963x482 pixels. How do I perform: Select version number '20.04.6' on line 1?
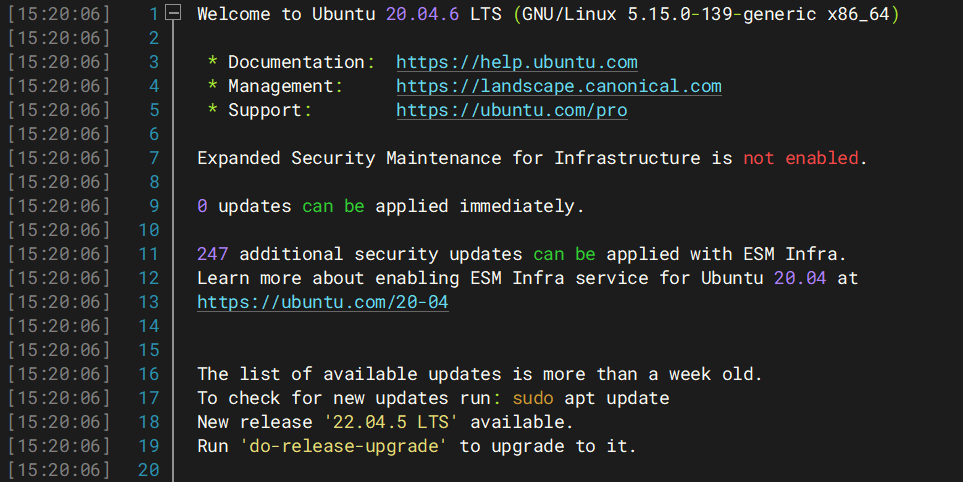pyautogui.click(x=422, y=14)
